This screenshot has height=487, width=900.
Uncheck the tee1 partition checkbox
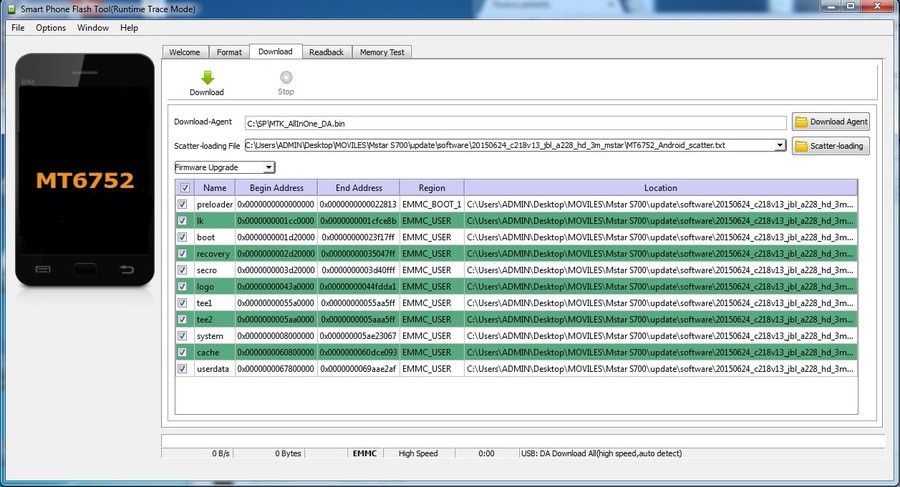point(183,303)
